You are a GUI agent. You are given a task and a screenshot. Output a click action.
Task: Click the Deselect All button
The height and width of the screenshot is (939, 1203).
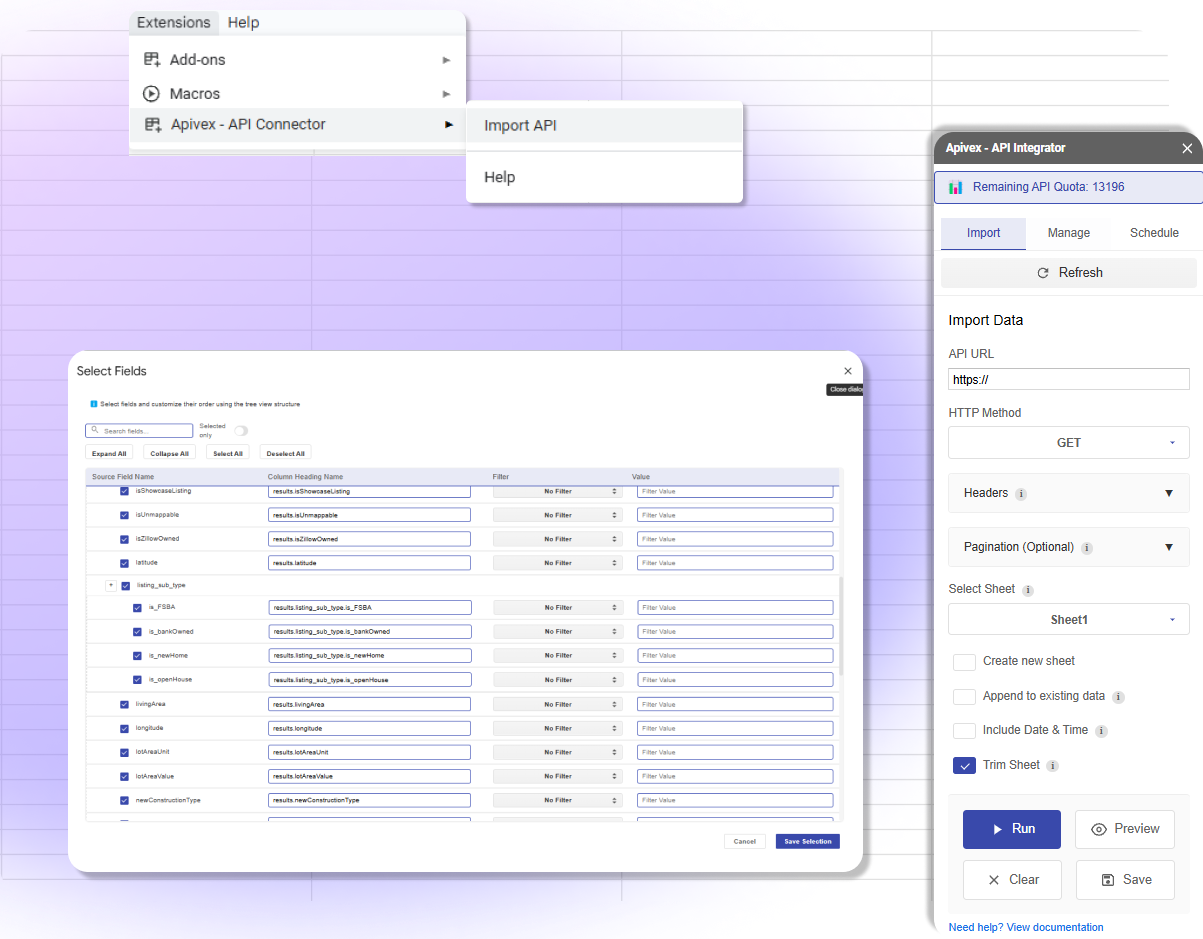coord(285,454)
